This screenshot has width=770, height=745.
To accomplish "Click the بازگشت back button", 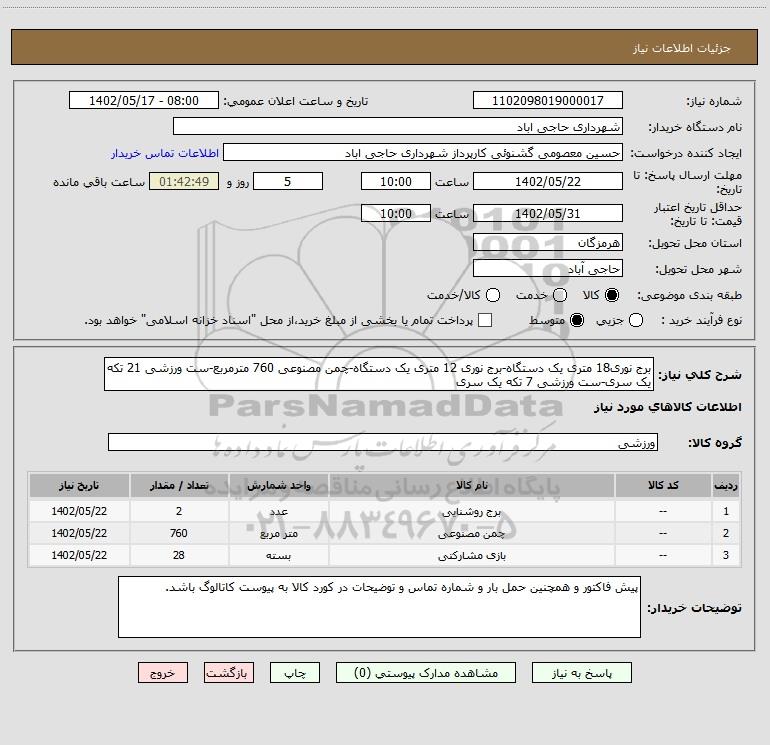I will [x=229, y=673].
